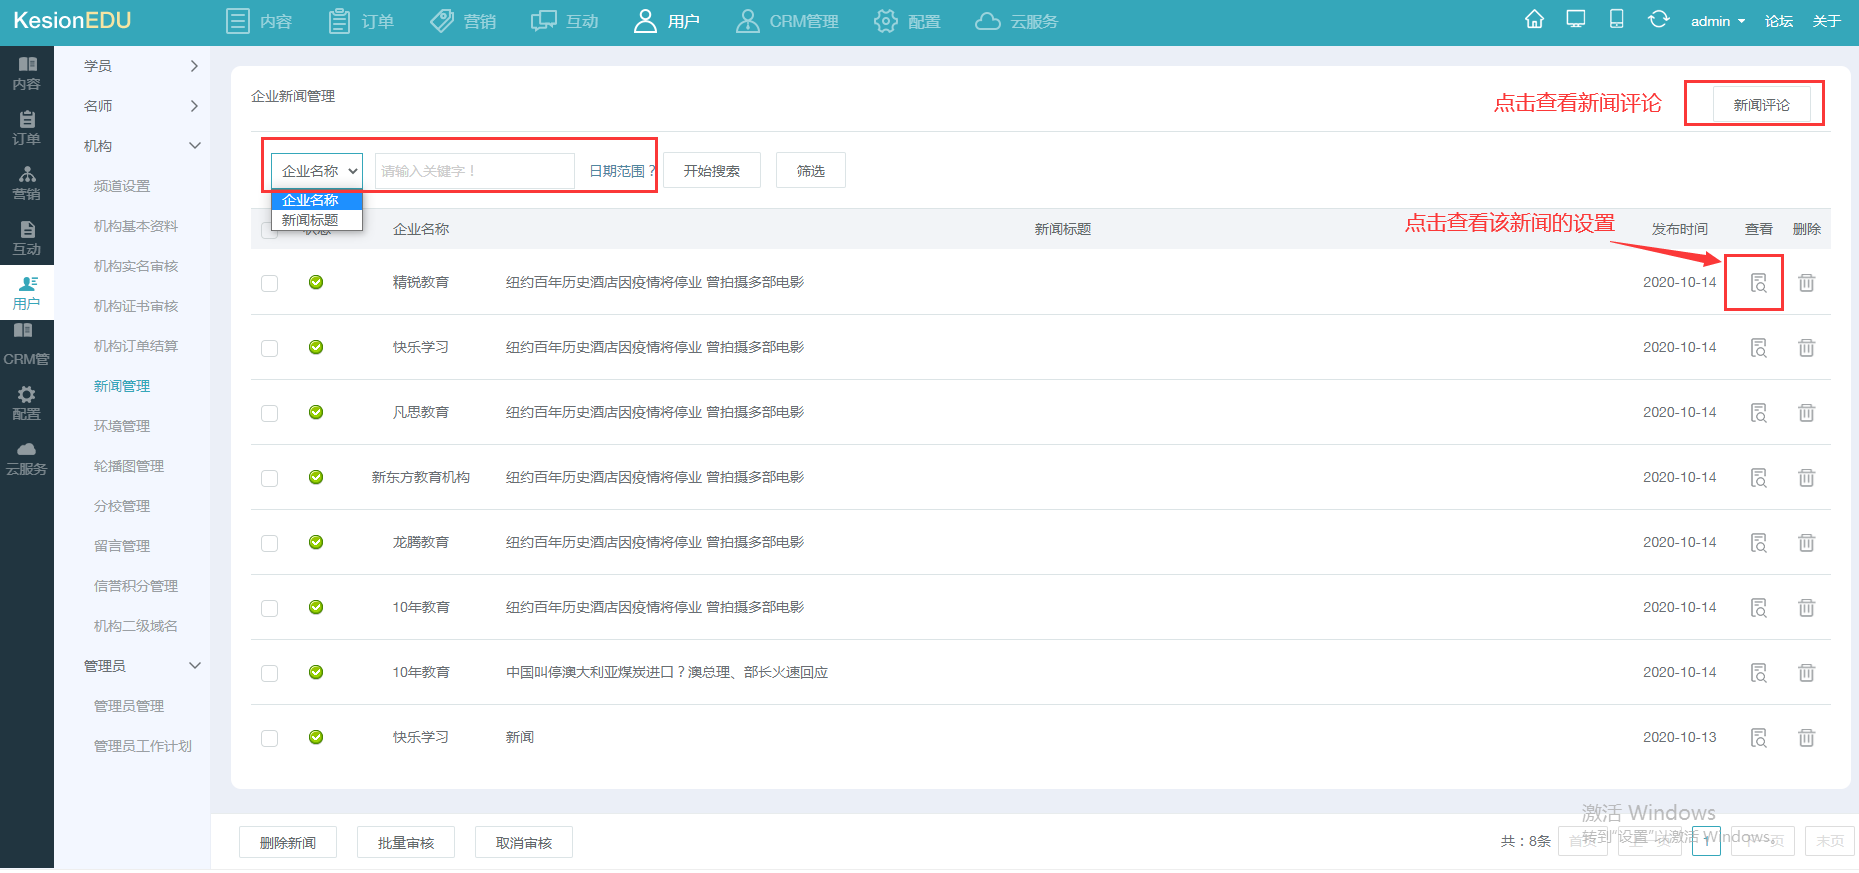
Task: View details of 2020-10-13 news row
Action: (1758, 738)
